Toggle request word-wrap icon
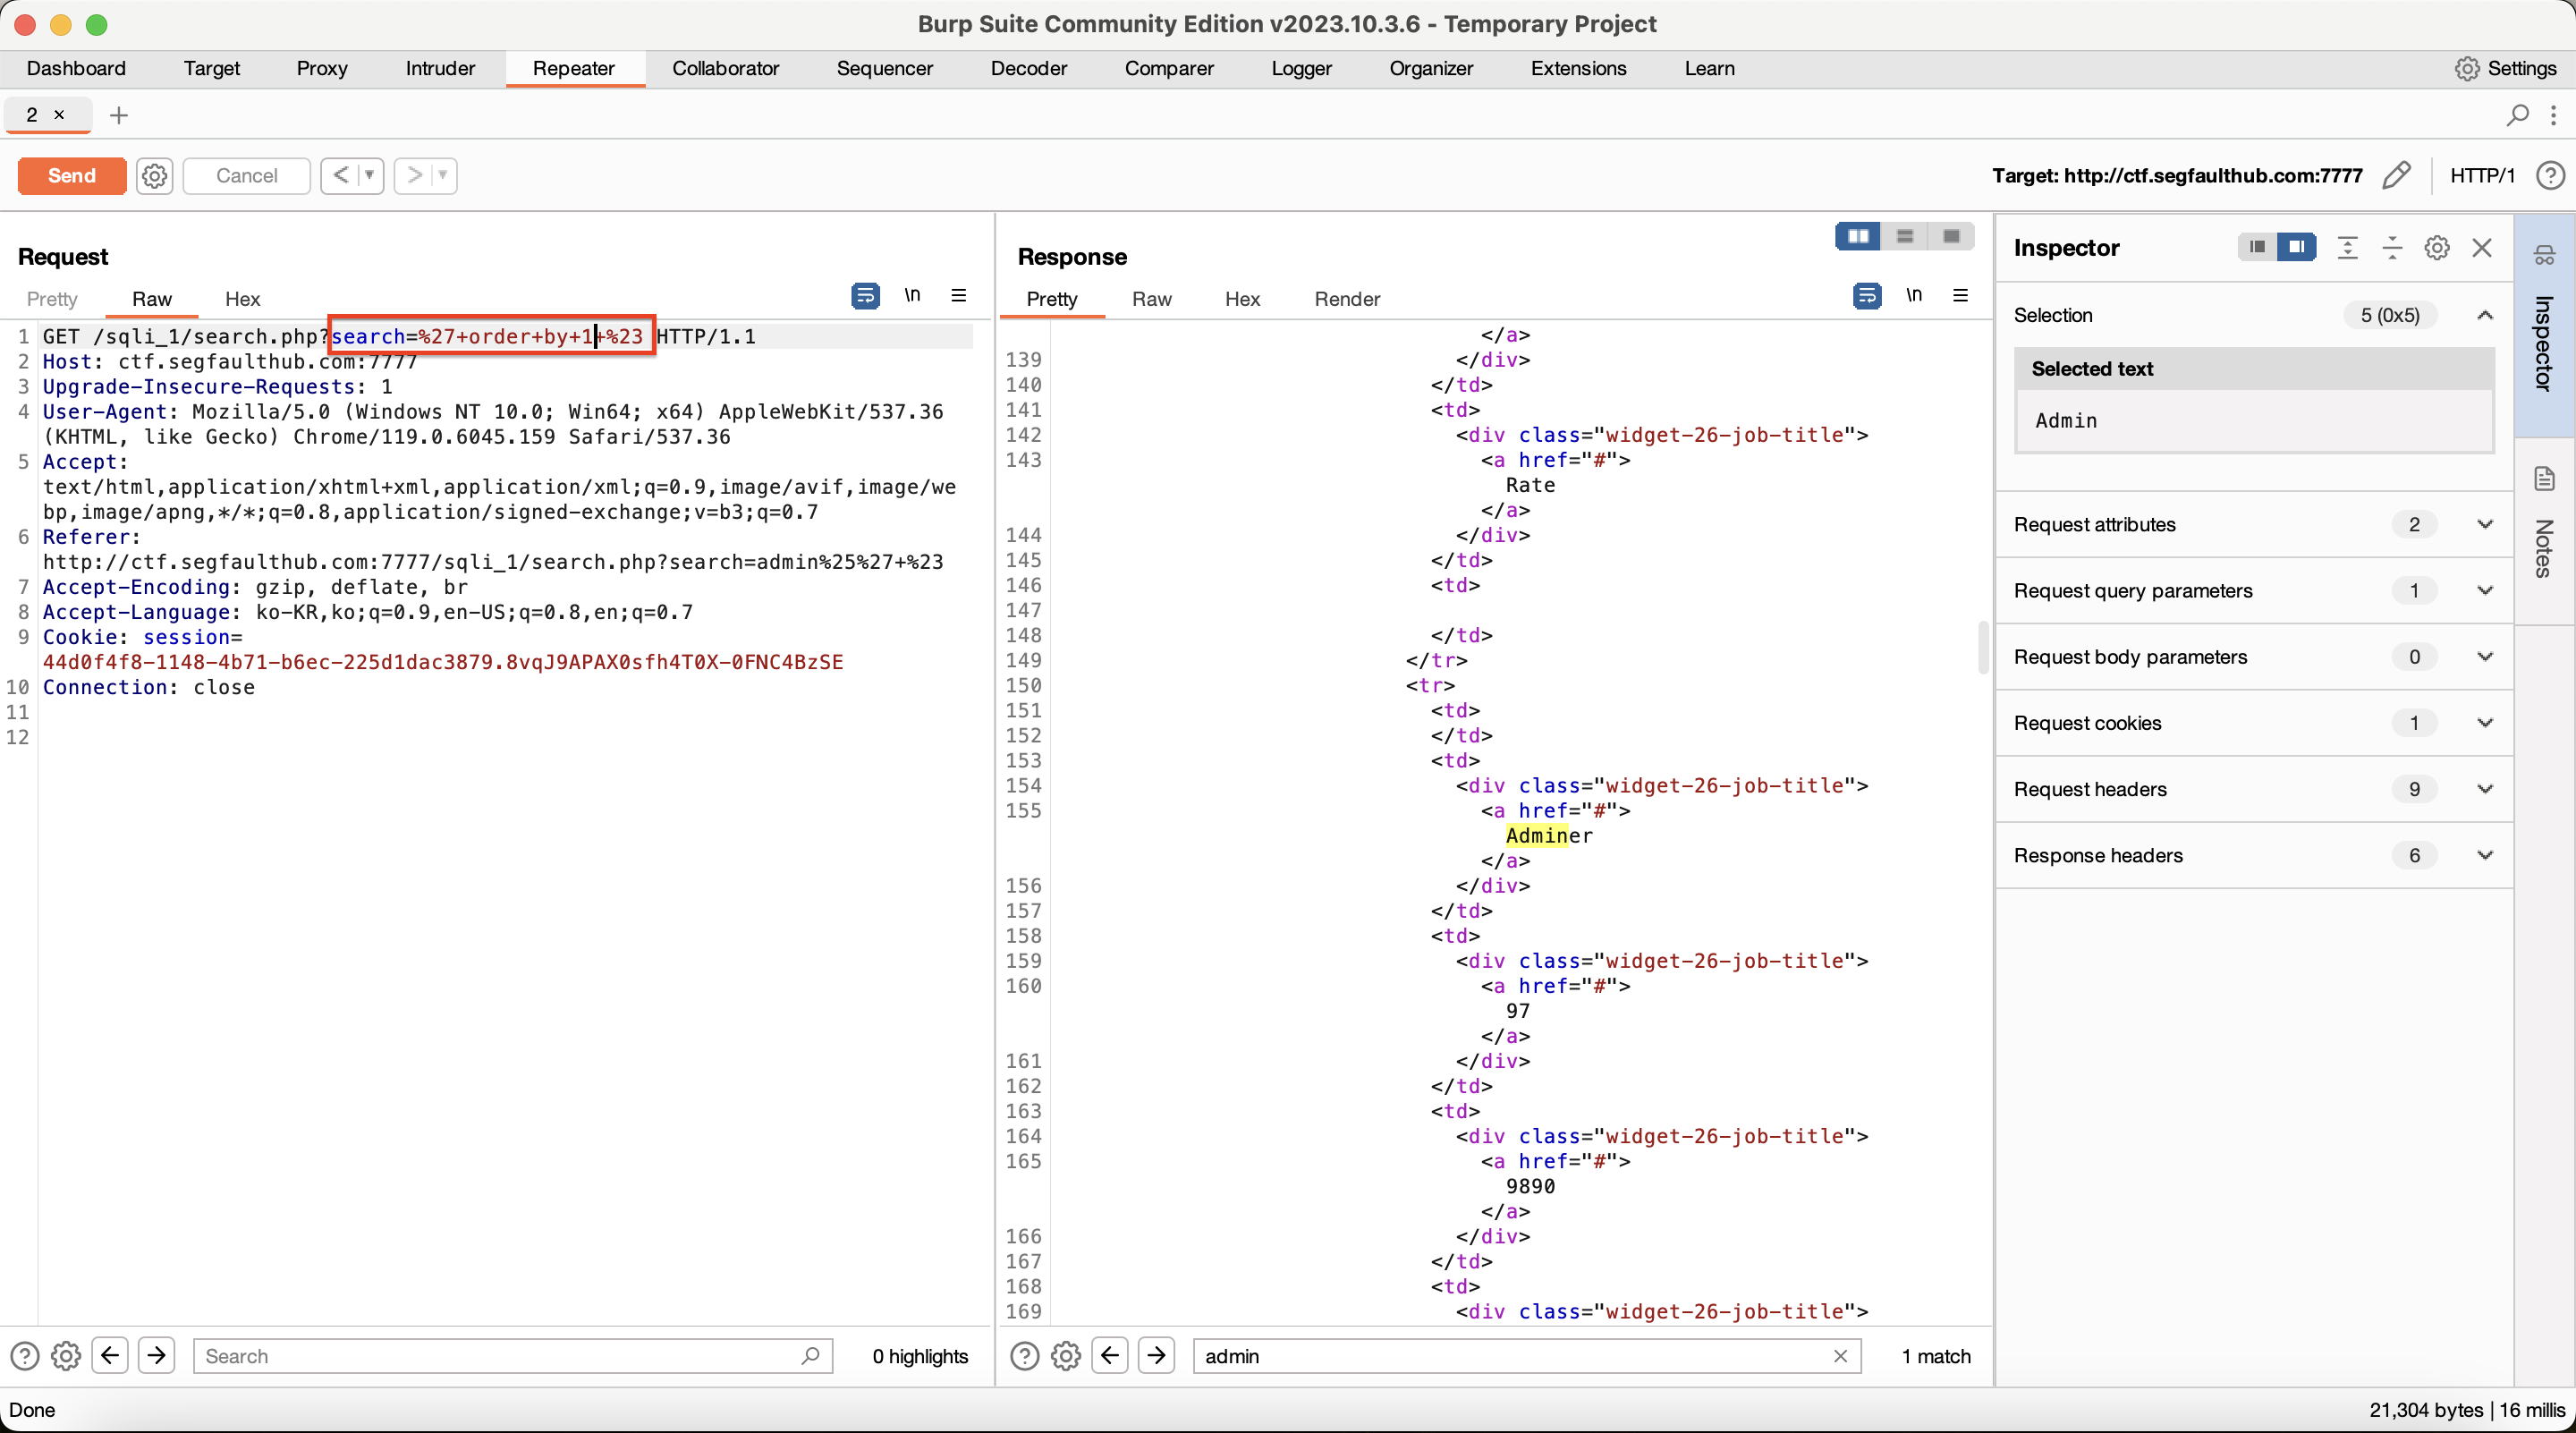This screenshot has width=2576, height=1433. (x=865, y=296)
